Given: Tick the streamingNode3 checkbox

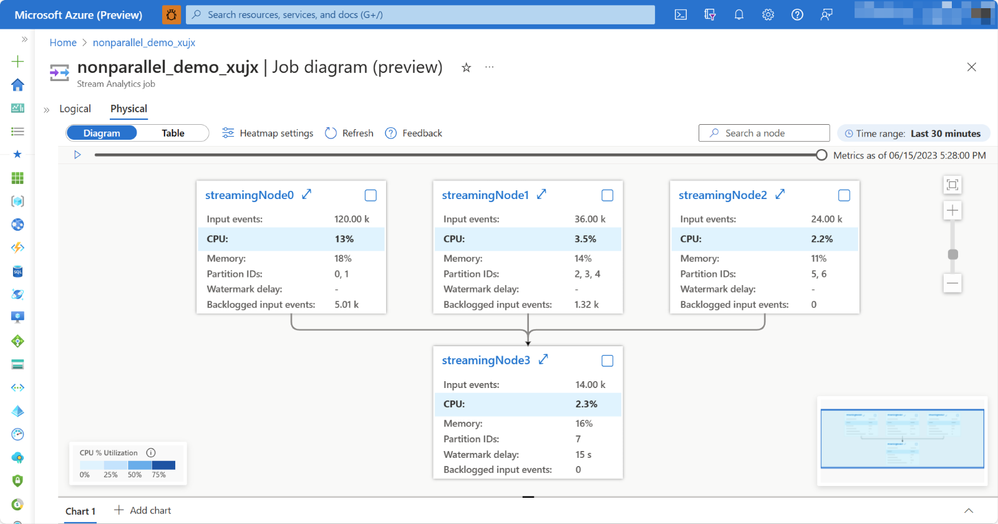Looking at the screenshot, I should [607, 361].
